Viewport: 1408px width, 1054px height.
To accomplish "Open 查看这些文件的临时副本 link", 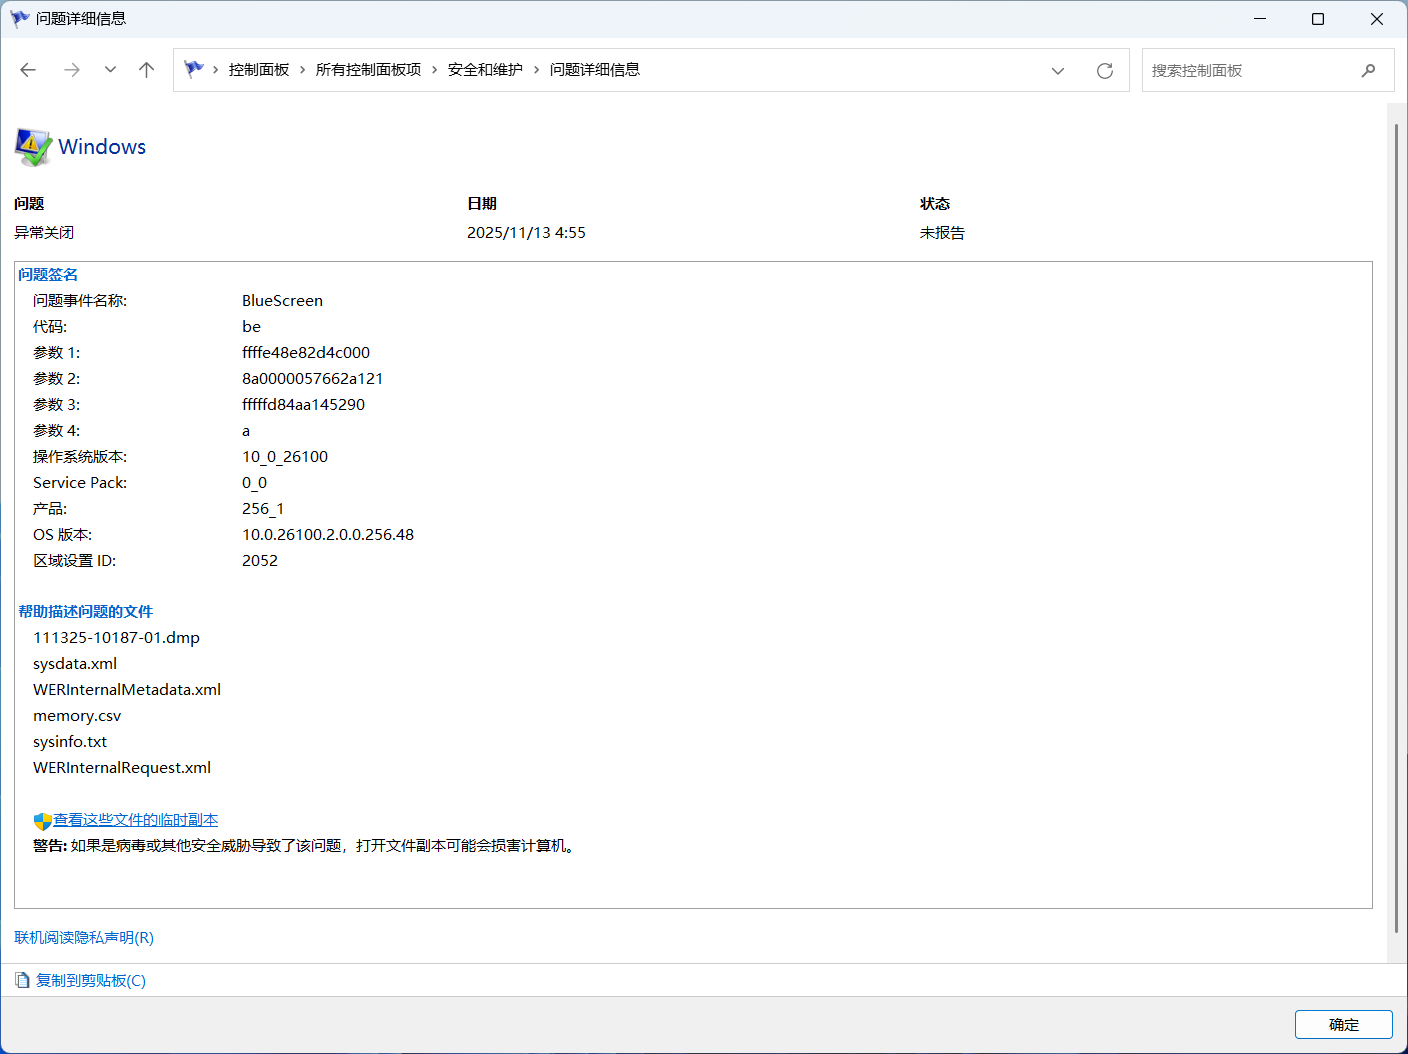I will (135, 820).
